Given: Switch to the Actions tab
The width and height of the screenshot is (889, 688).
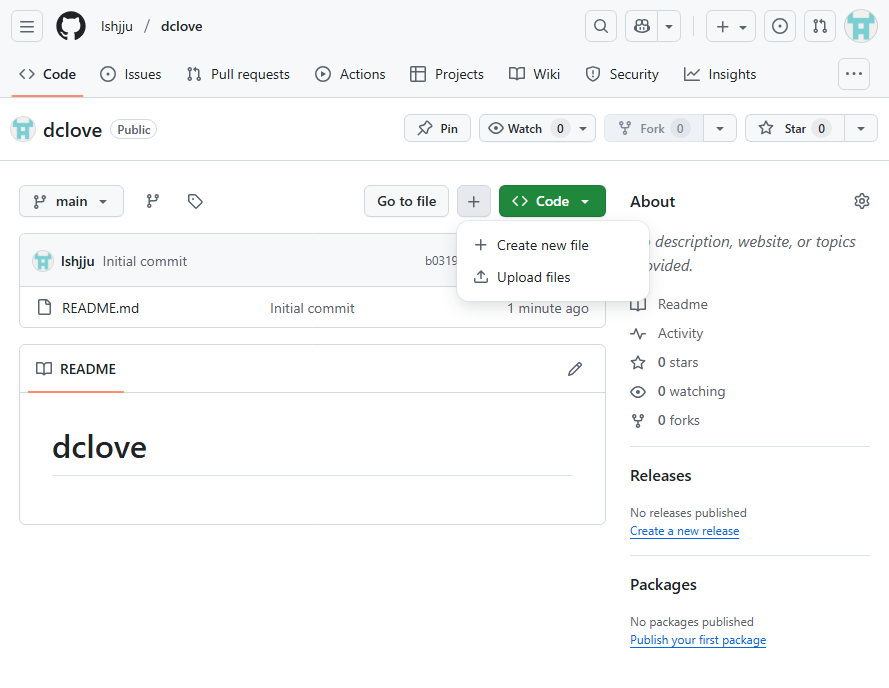Looking at the screenshot, I should pyautogui.click(x=350, y=74).
